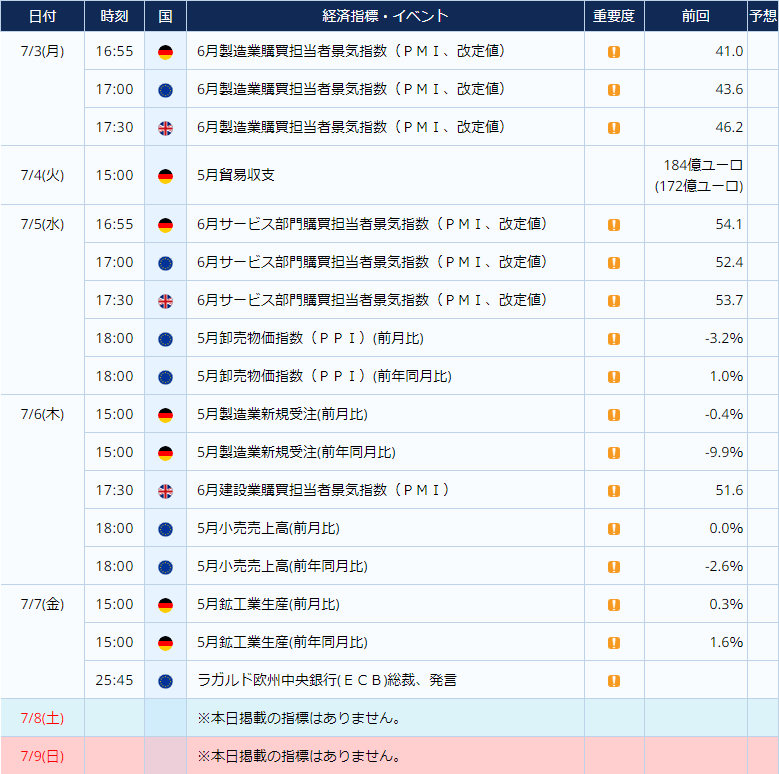Click the importance icon in the -9.9% row

point(614,453)
